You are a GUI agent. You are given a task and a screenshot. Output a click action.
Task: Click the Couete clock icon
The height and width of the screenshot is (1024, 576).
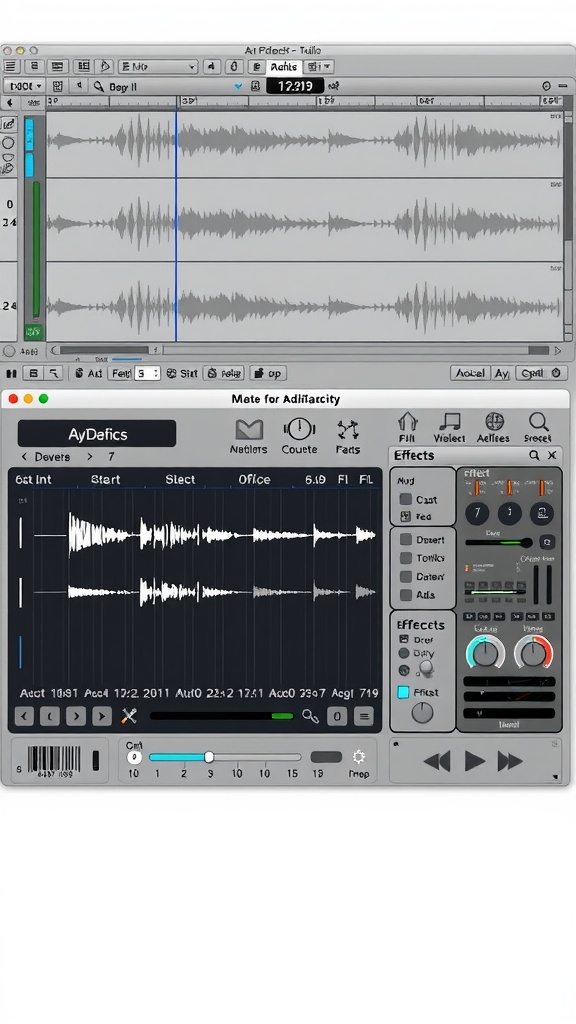click(299, 429)
